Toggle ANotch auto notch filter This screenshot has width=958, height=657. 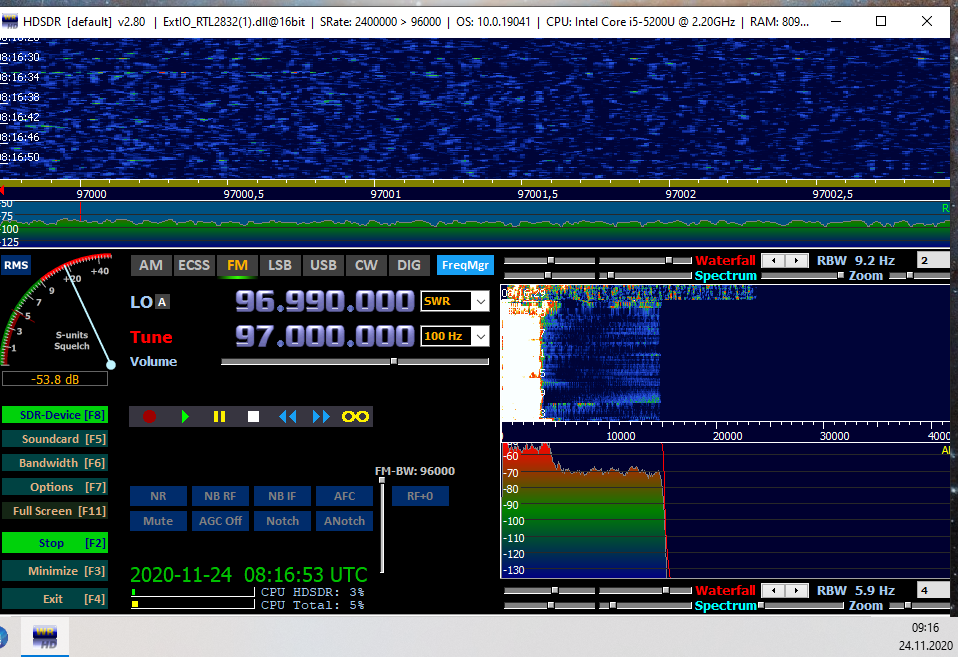click(345, 521)
